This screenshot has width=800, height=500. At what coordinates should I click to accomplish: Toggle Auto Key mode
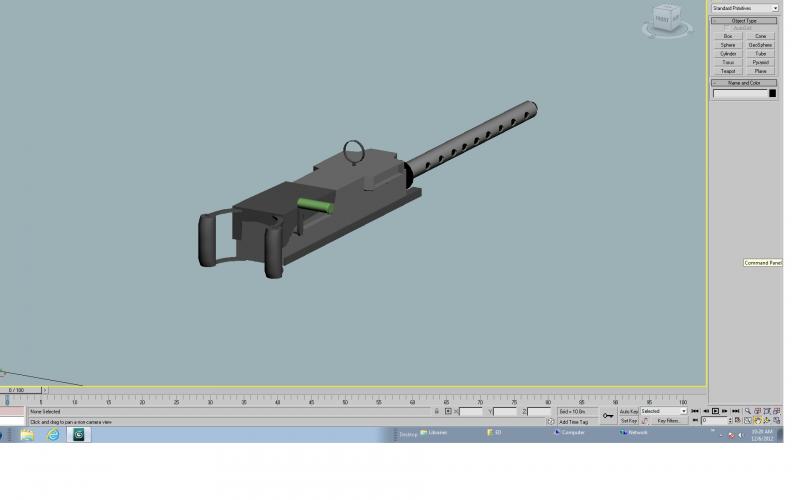tap(629, 411)
